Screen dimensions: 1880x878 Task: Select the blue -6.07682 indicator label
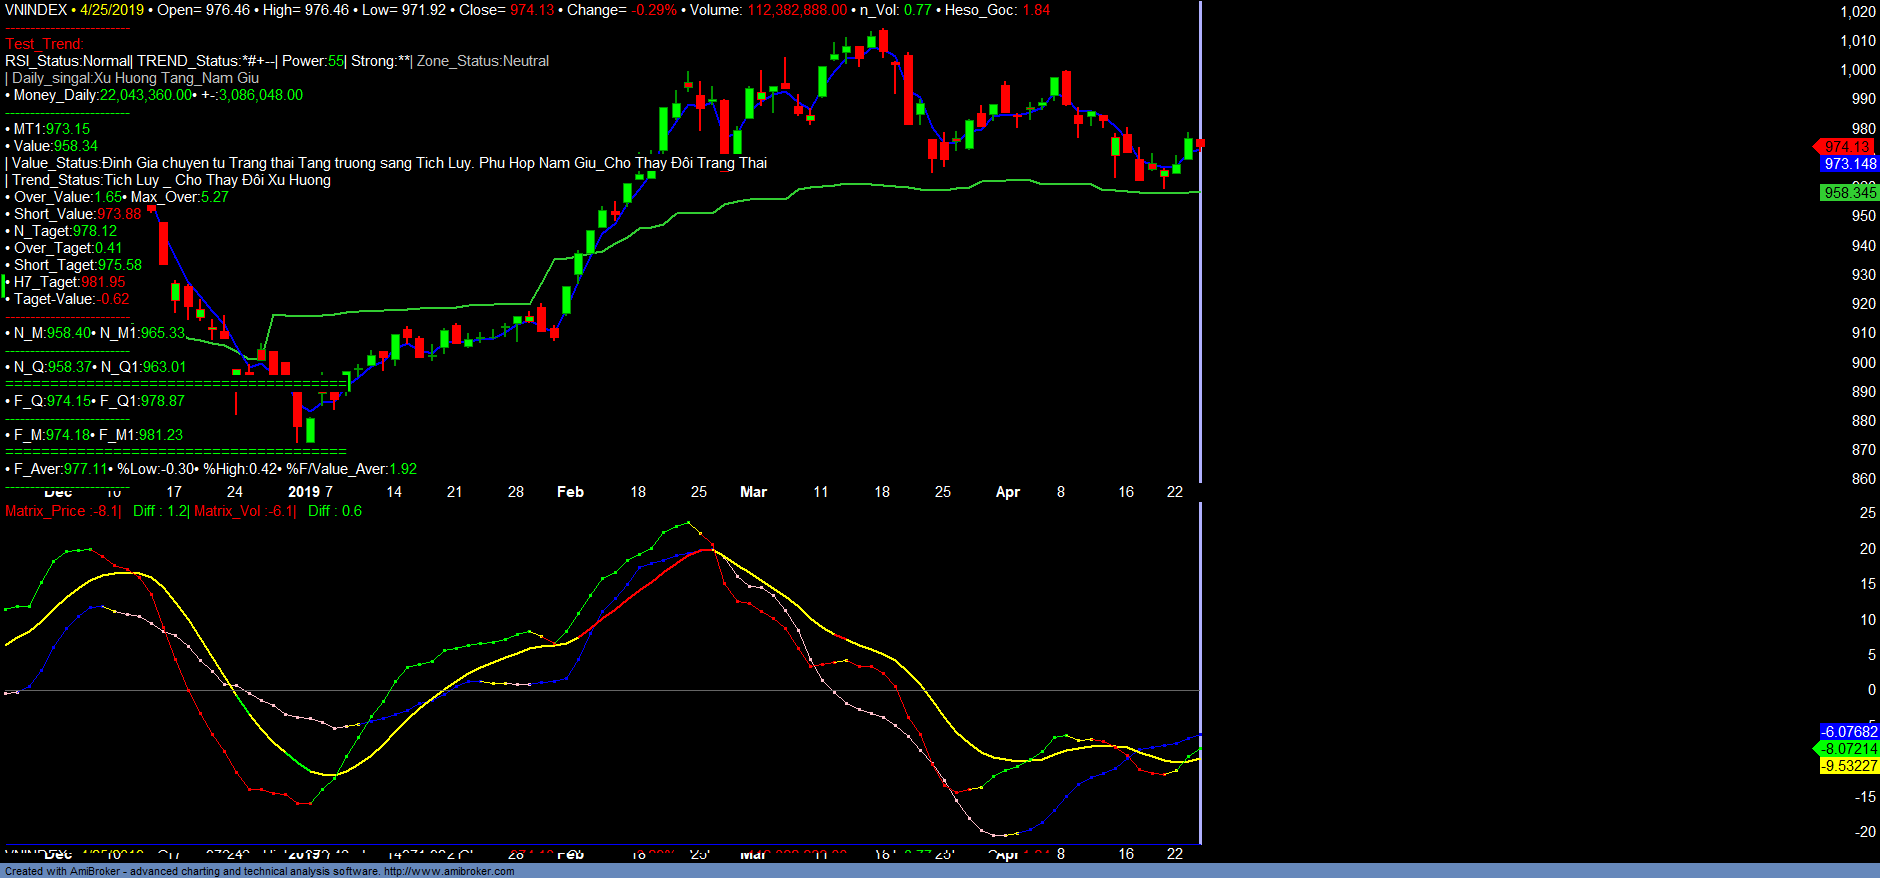[1848, 732]
